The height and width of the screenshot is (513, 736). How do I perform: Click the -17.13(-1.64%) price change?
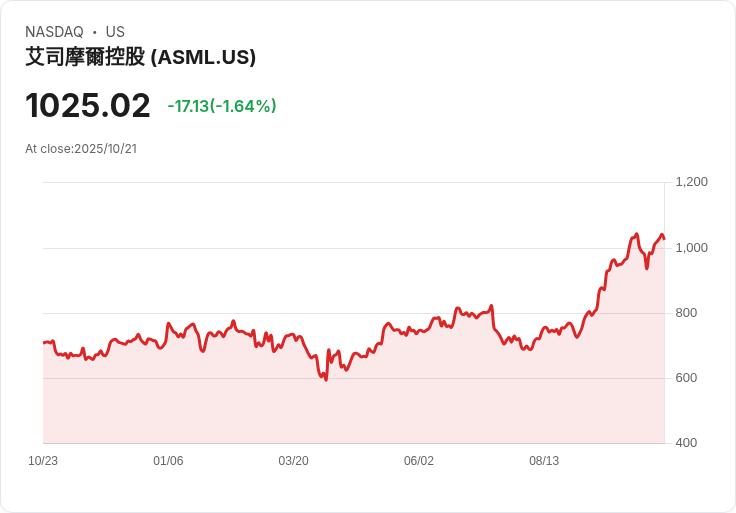click(x=222, y=106)
